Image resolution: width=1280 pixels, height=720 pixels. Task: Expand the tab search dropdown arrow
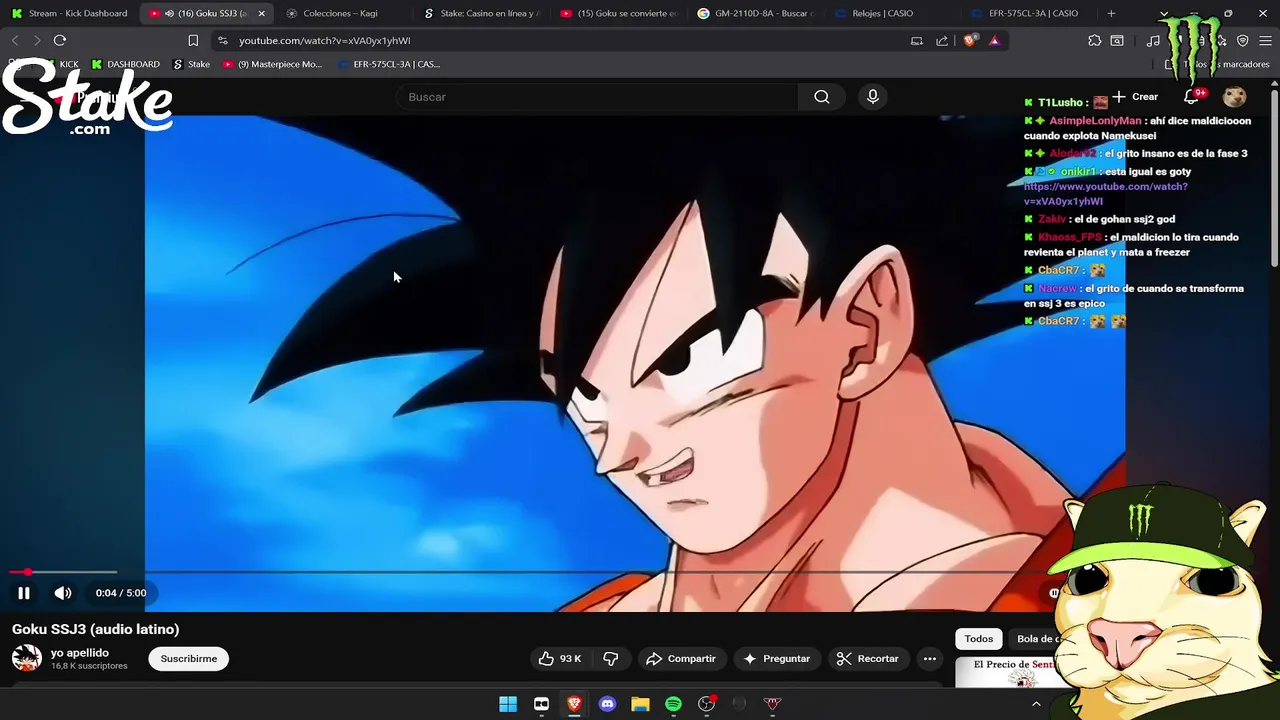1164,13
